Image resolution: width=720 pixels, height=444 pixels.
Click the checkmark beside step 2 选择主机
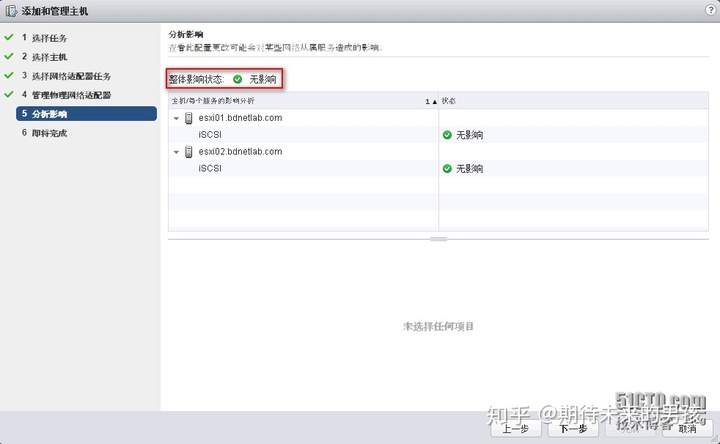pos(9,56)
